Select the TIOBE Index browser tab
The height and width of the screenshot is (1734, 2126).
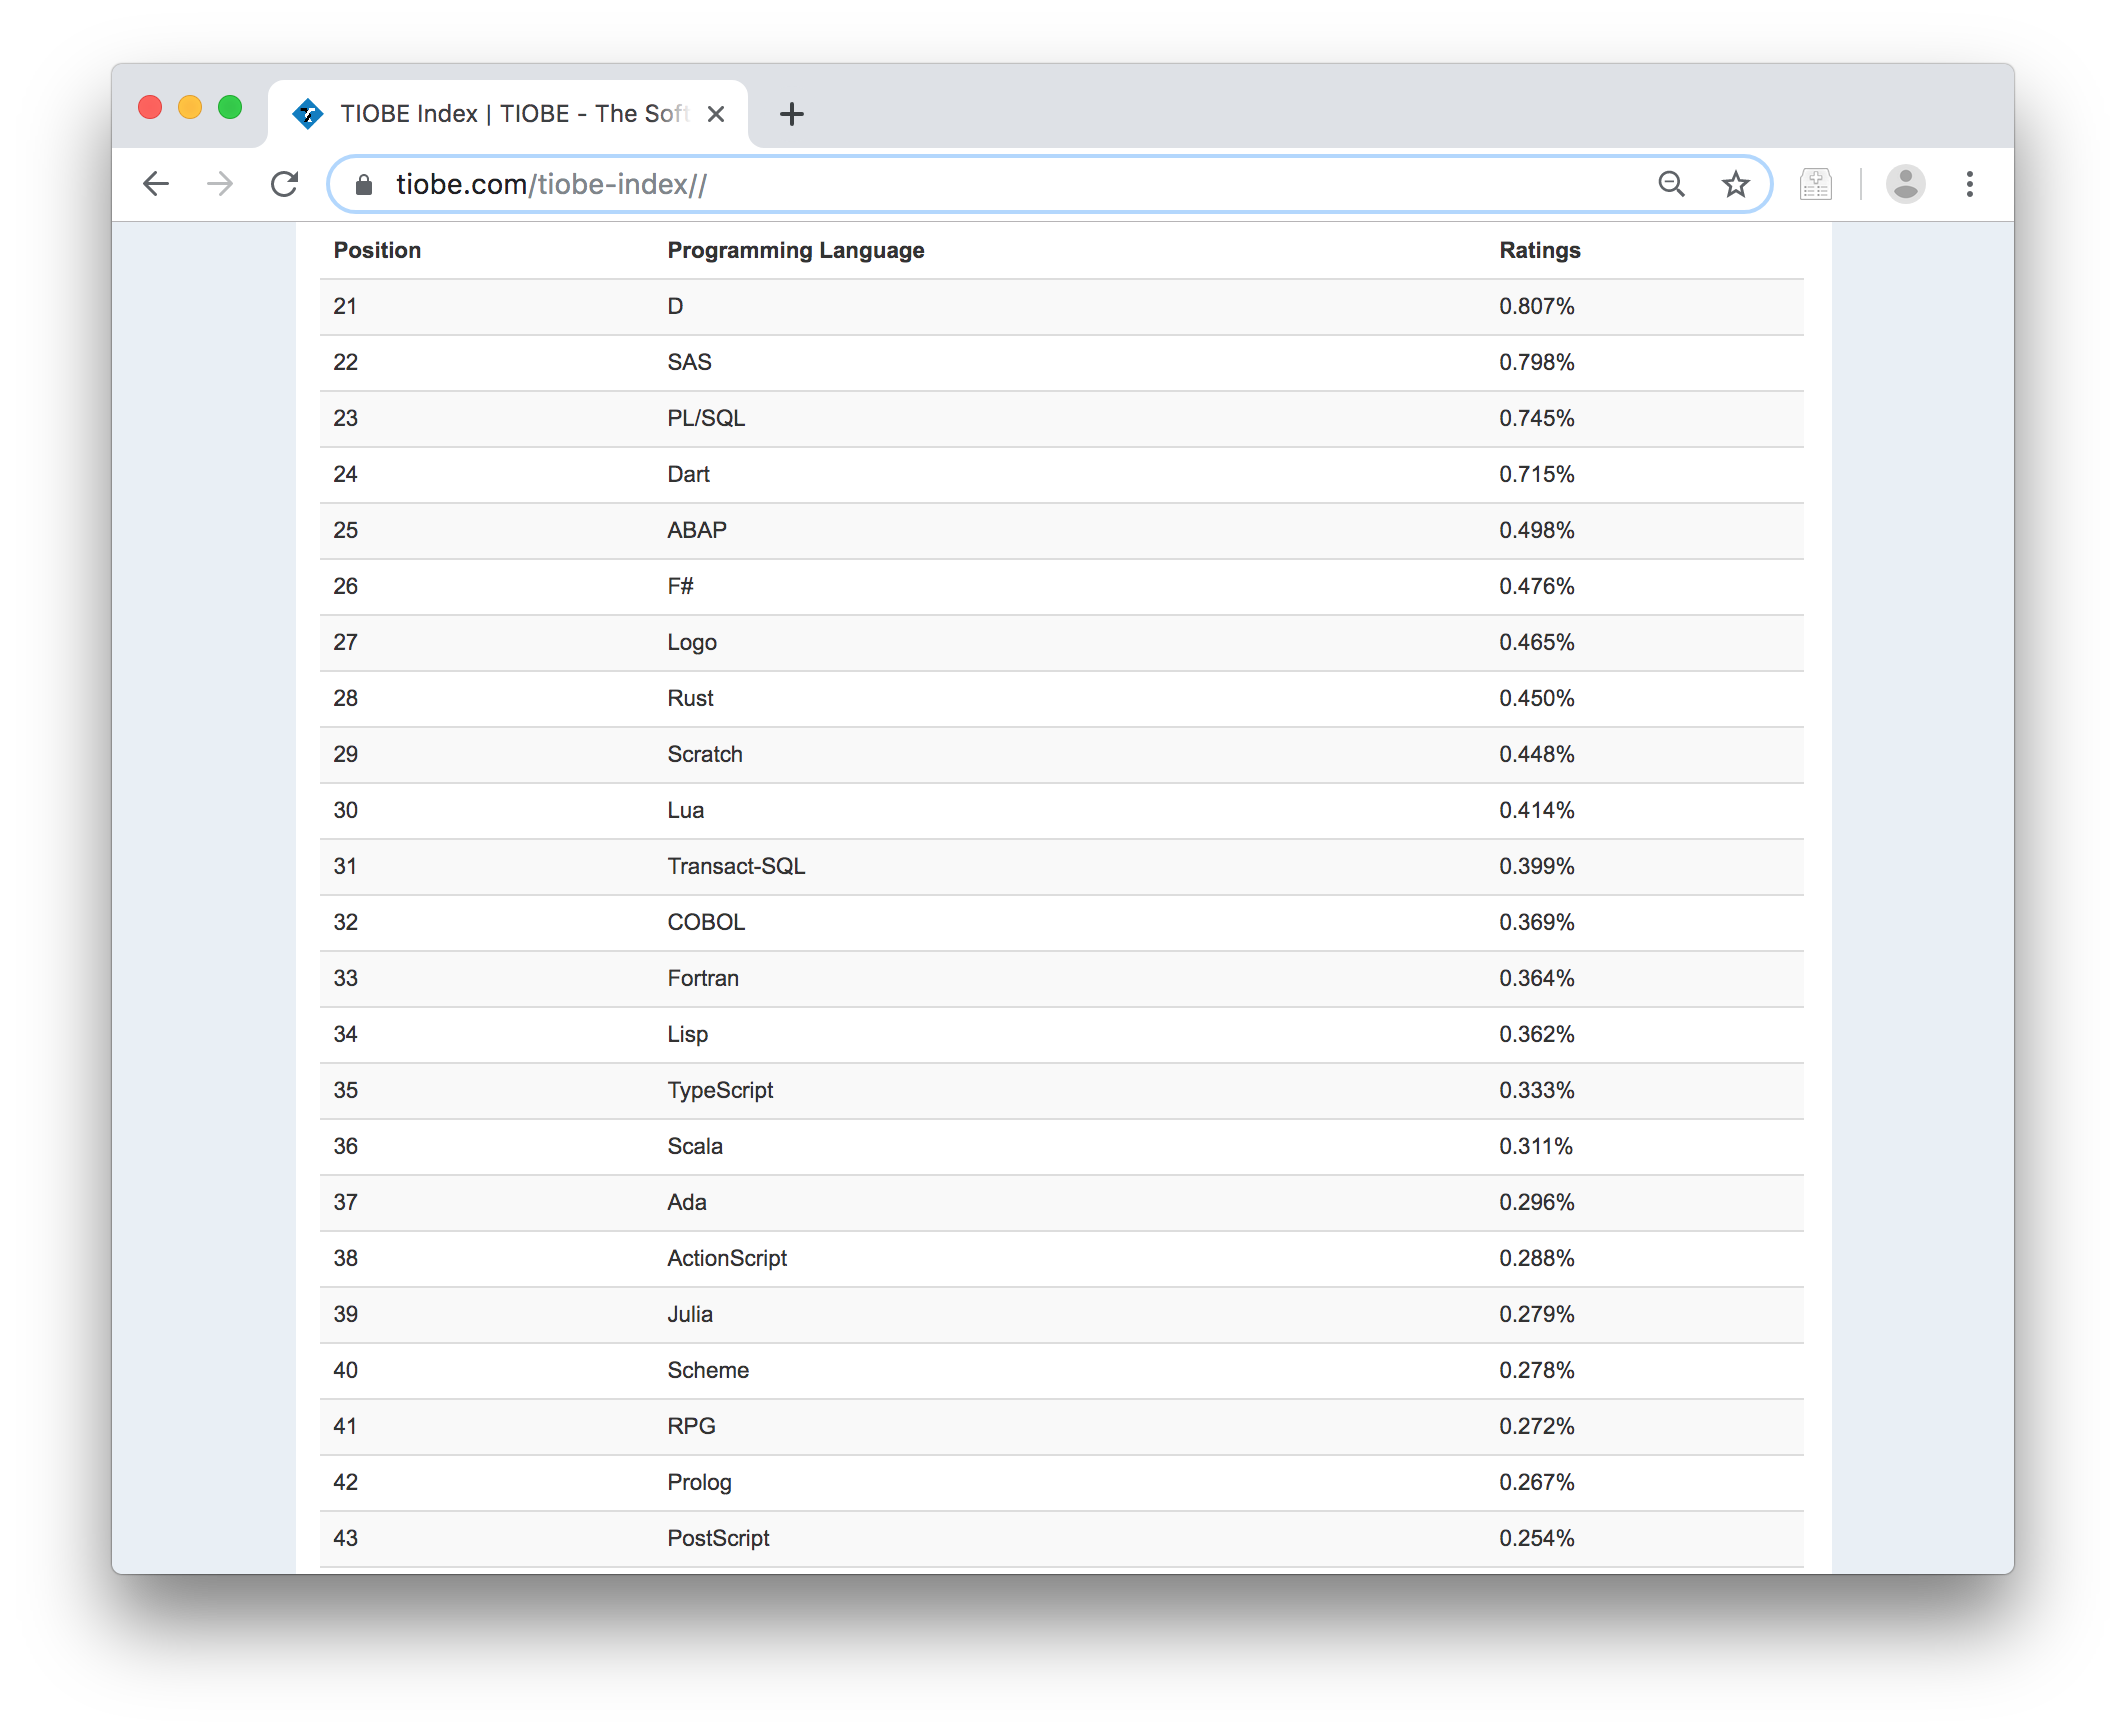point(508,114)
